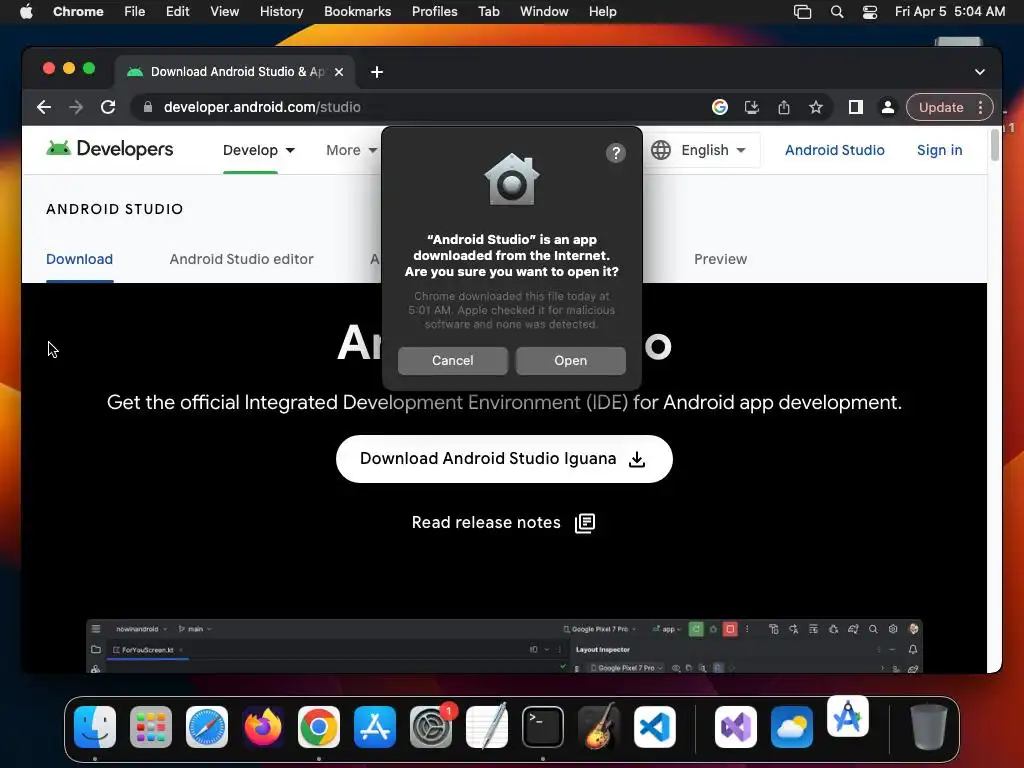Click the page vertical scrollbar
1024x768 pixels.
(x=995, y=144)
